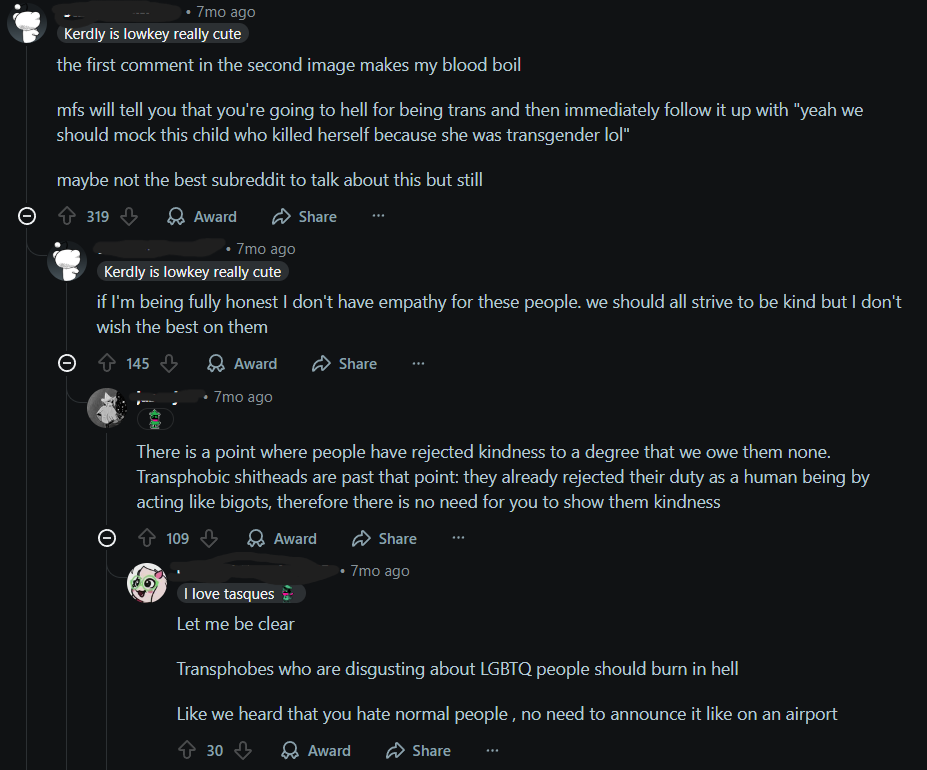The height and width of the screenshot is (770, 927).
Task: Downvote the comment with 30 points
Action: point(243,750)
